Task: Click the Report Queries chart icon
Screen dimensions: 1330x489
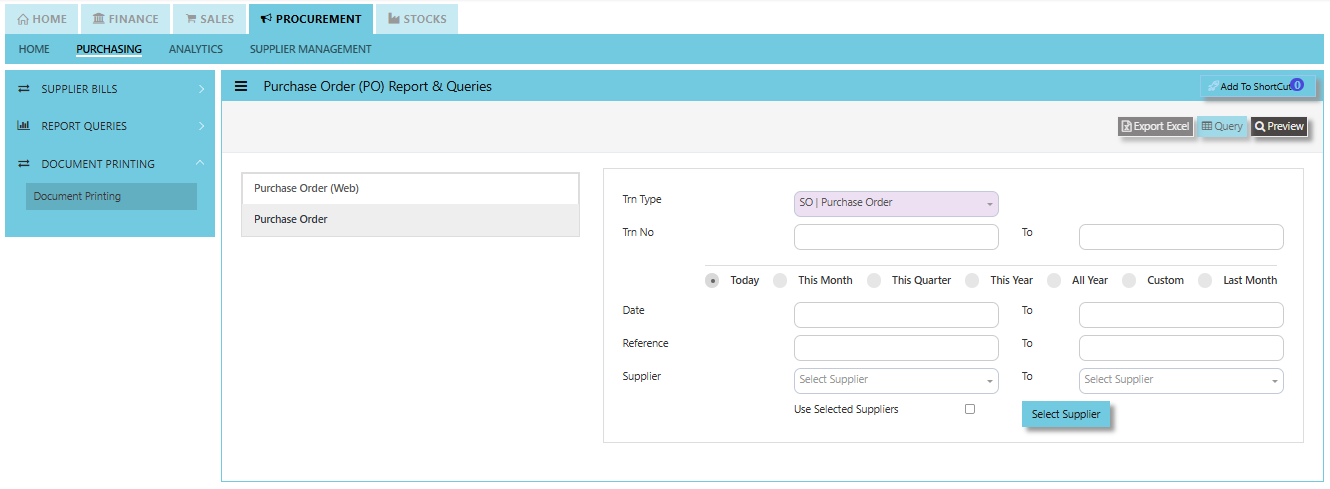Action: (x=23, y=126)
